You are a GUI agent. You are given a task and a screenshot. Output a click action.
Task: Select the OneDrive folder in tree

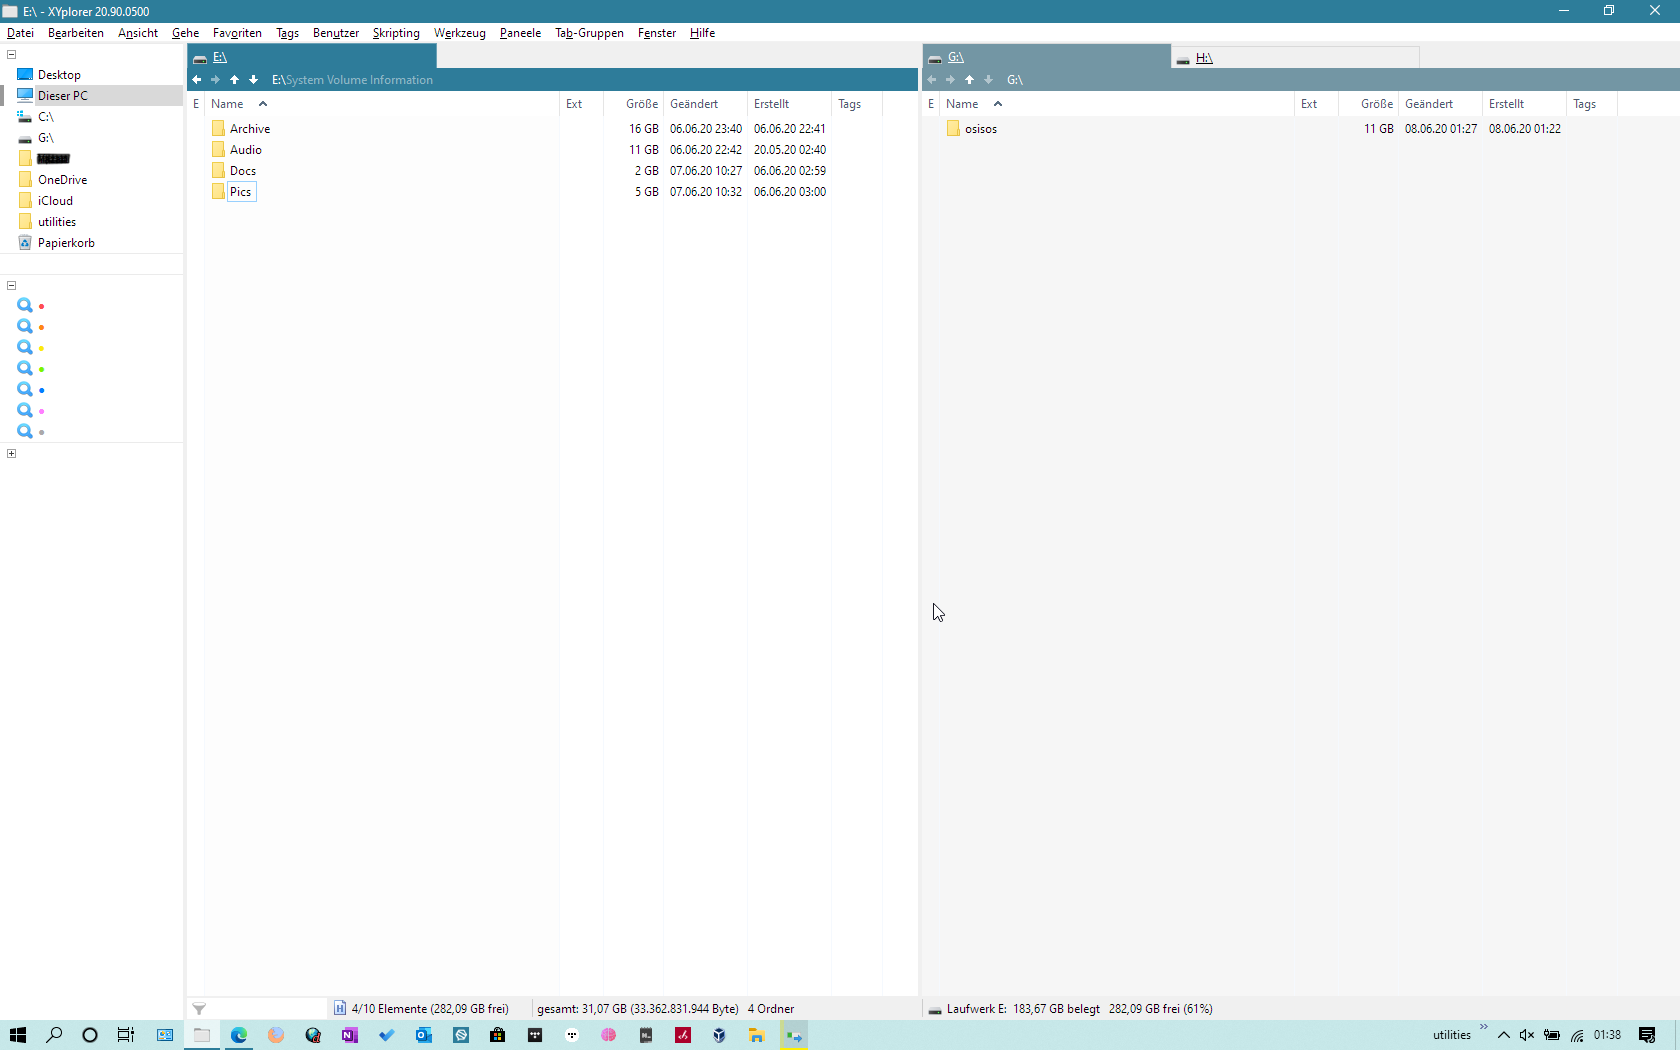pyautogui.click(x=62, y=180)
